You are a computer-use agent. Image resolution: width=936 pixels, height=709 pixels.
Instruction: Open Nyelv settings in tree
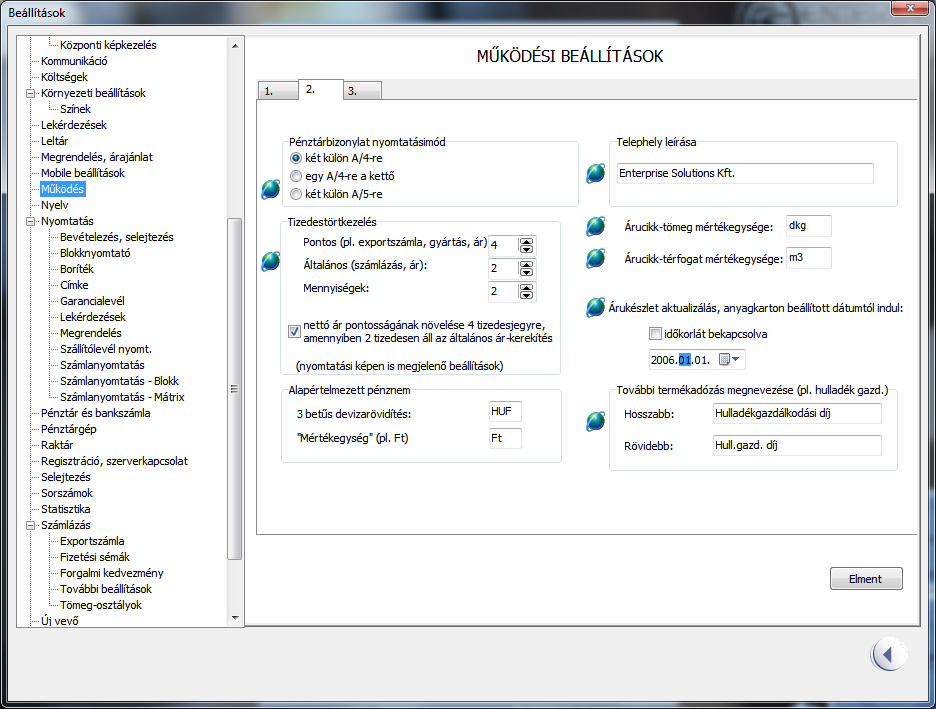pos(54,205)
